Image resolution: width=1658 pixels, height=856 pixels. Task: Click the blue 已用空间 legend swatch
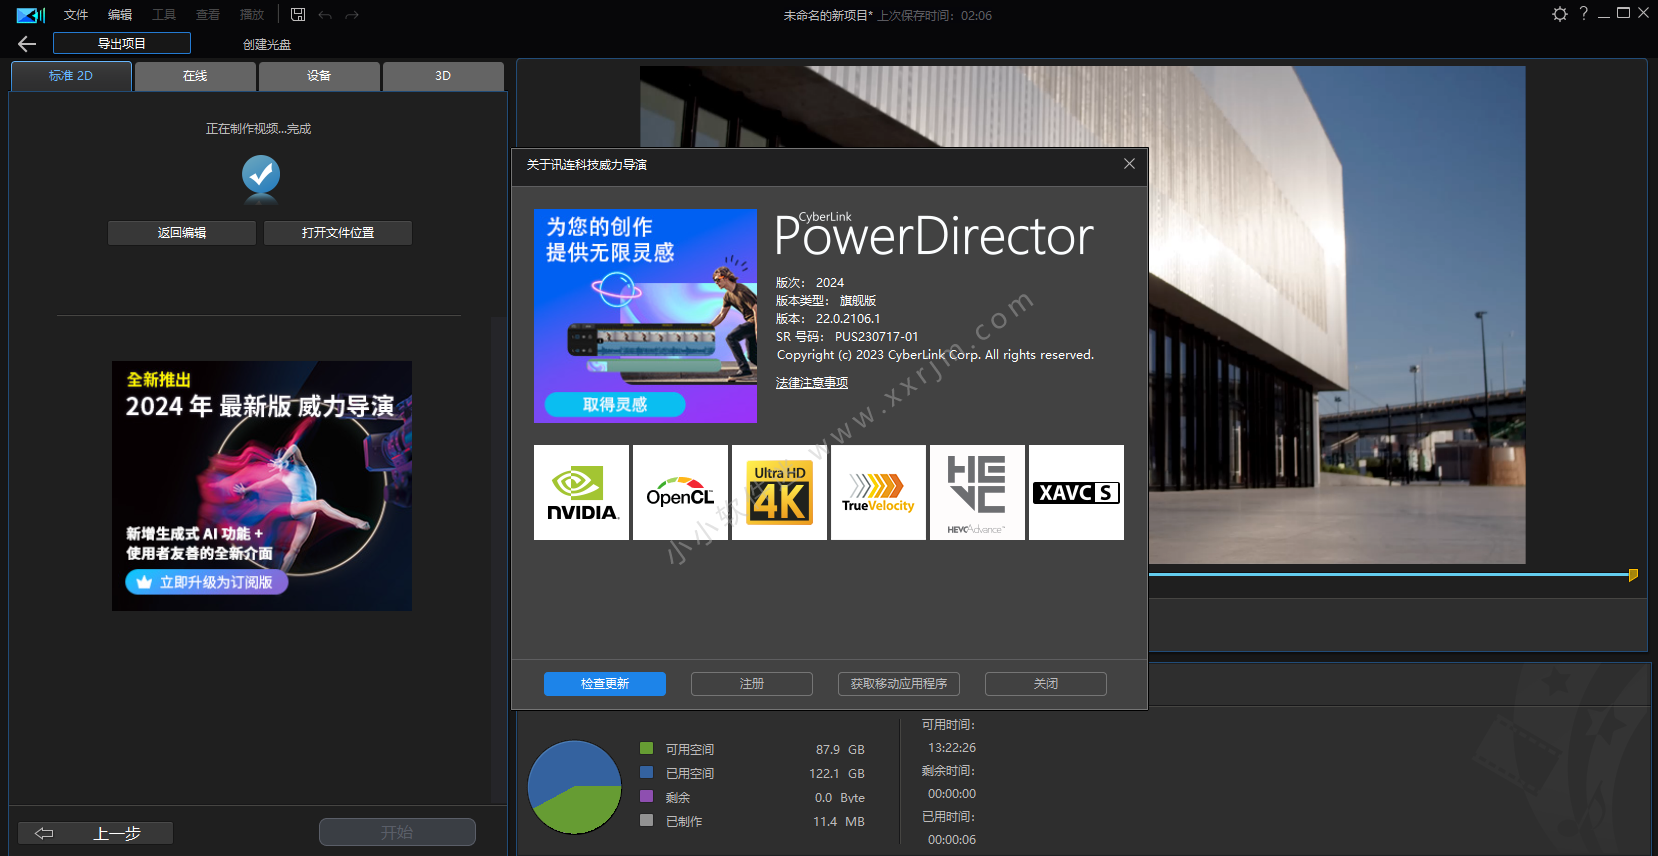point(646,772)
